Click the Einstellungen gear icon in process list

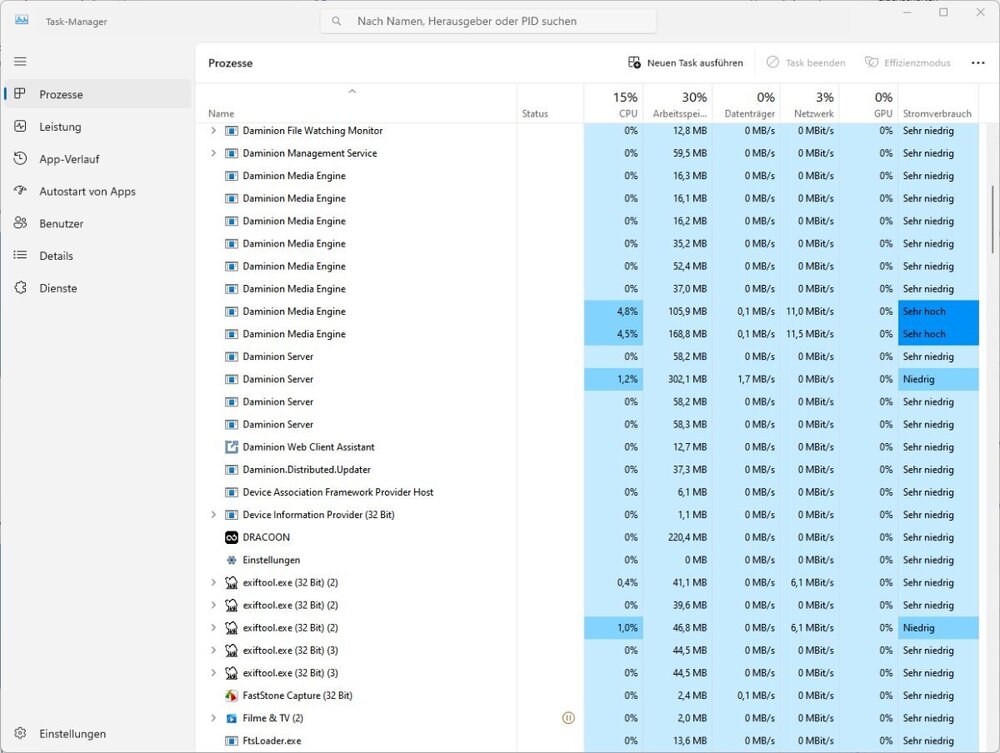tap(231, 560)
